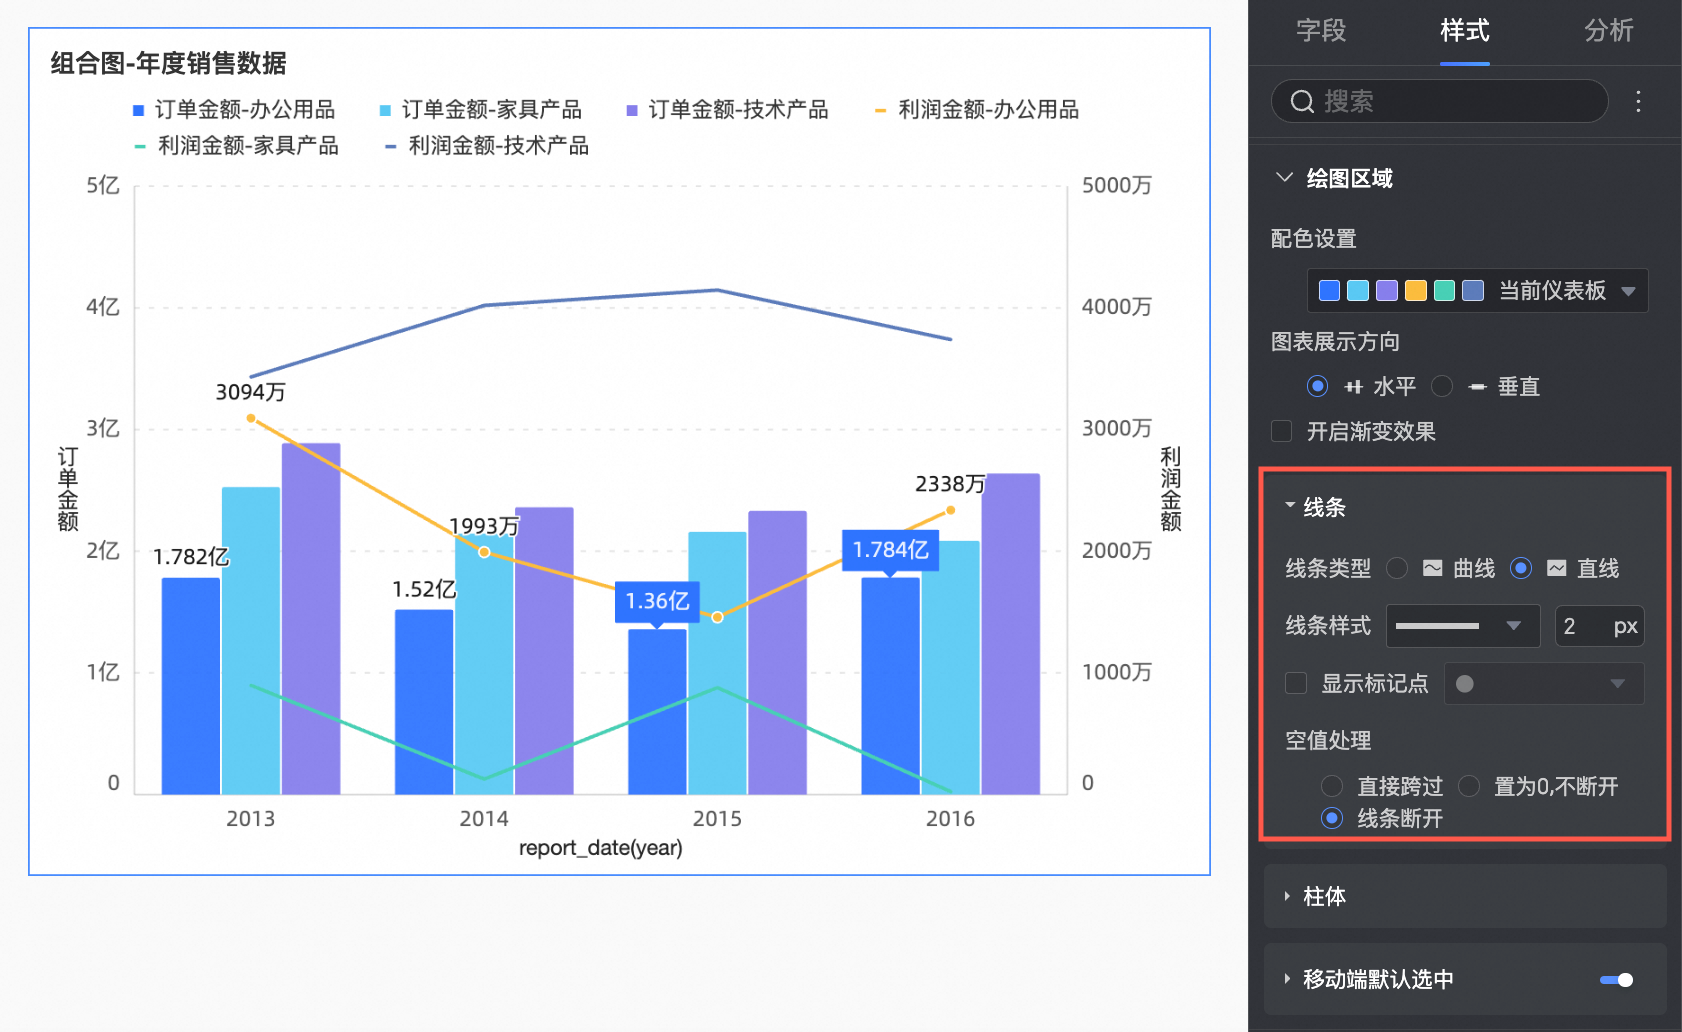Open the 当前仪表板 color scheme dropdown
This screenshot has width=1682, height=1032.
(x=1477, y=291)
